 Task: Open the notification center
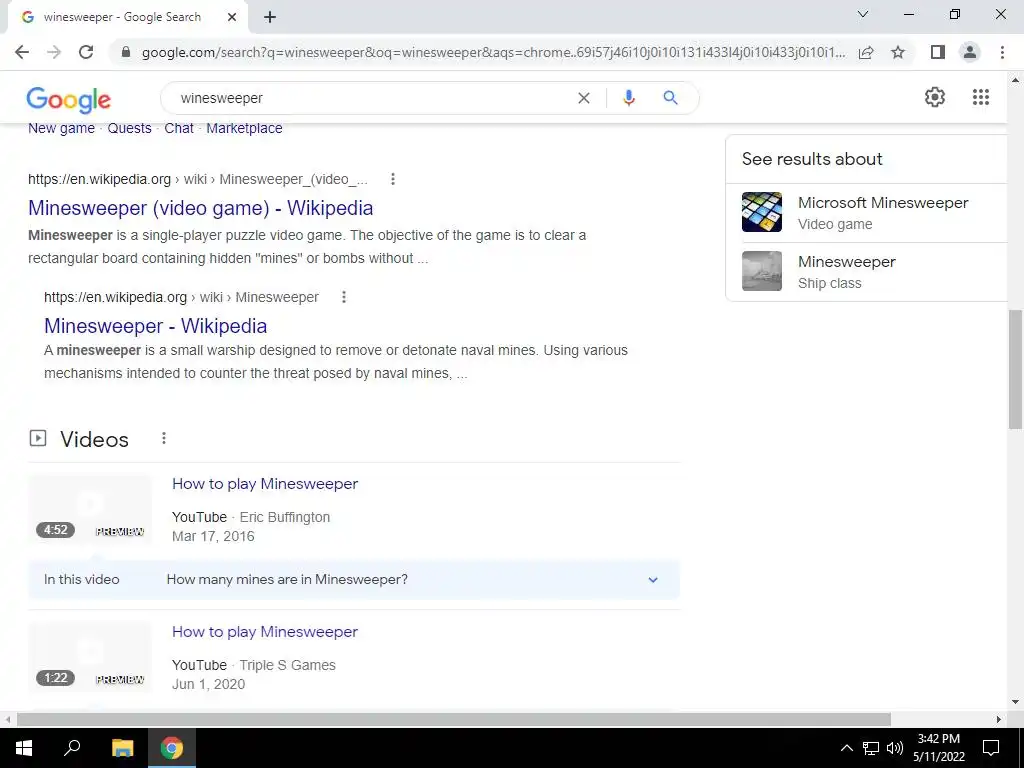pyautogui.click(x=991, y=748)
